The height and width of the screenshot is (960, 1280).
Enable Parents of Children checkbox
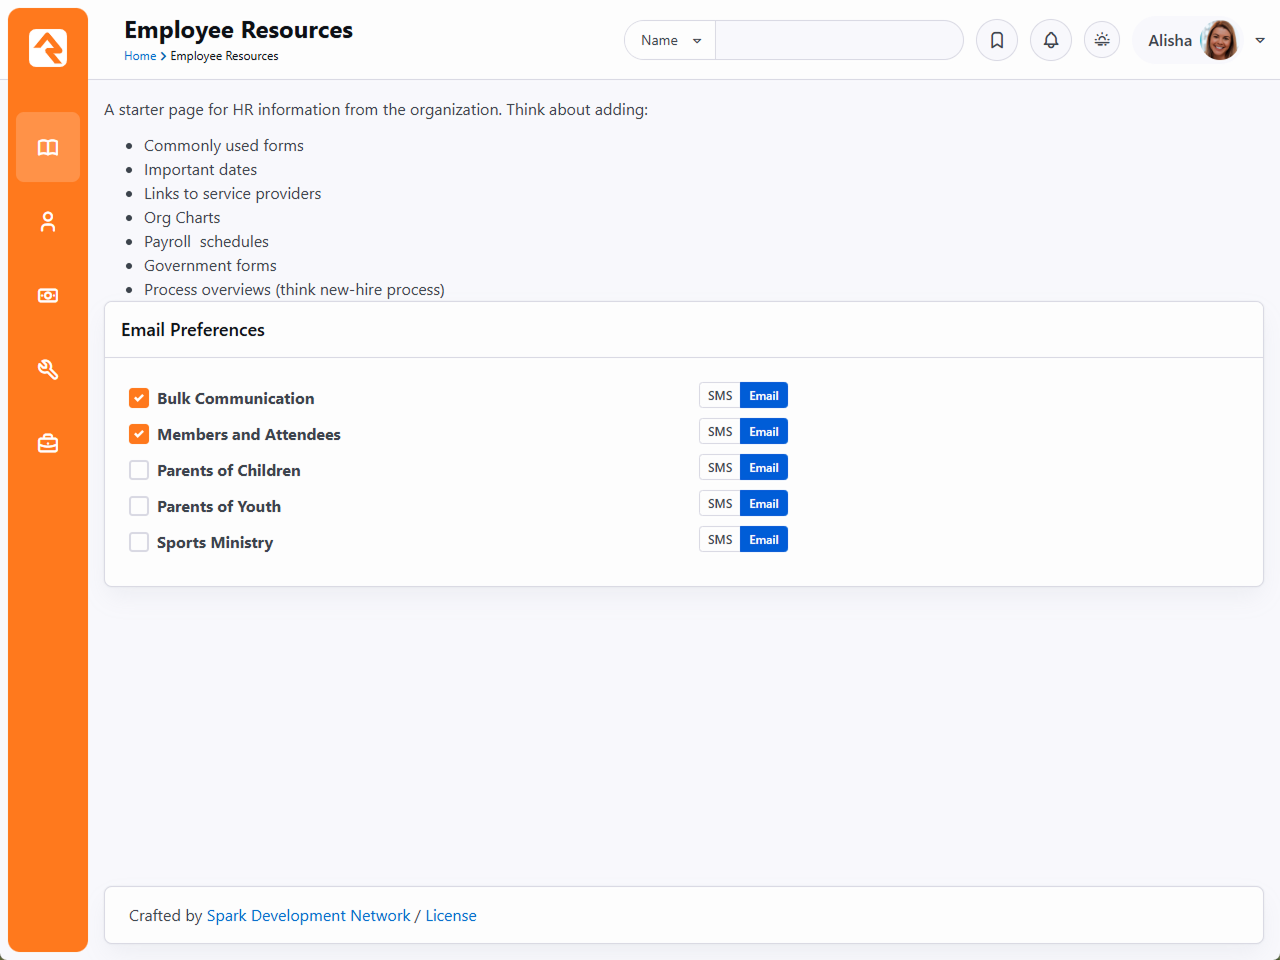coord(139,470)
